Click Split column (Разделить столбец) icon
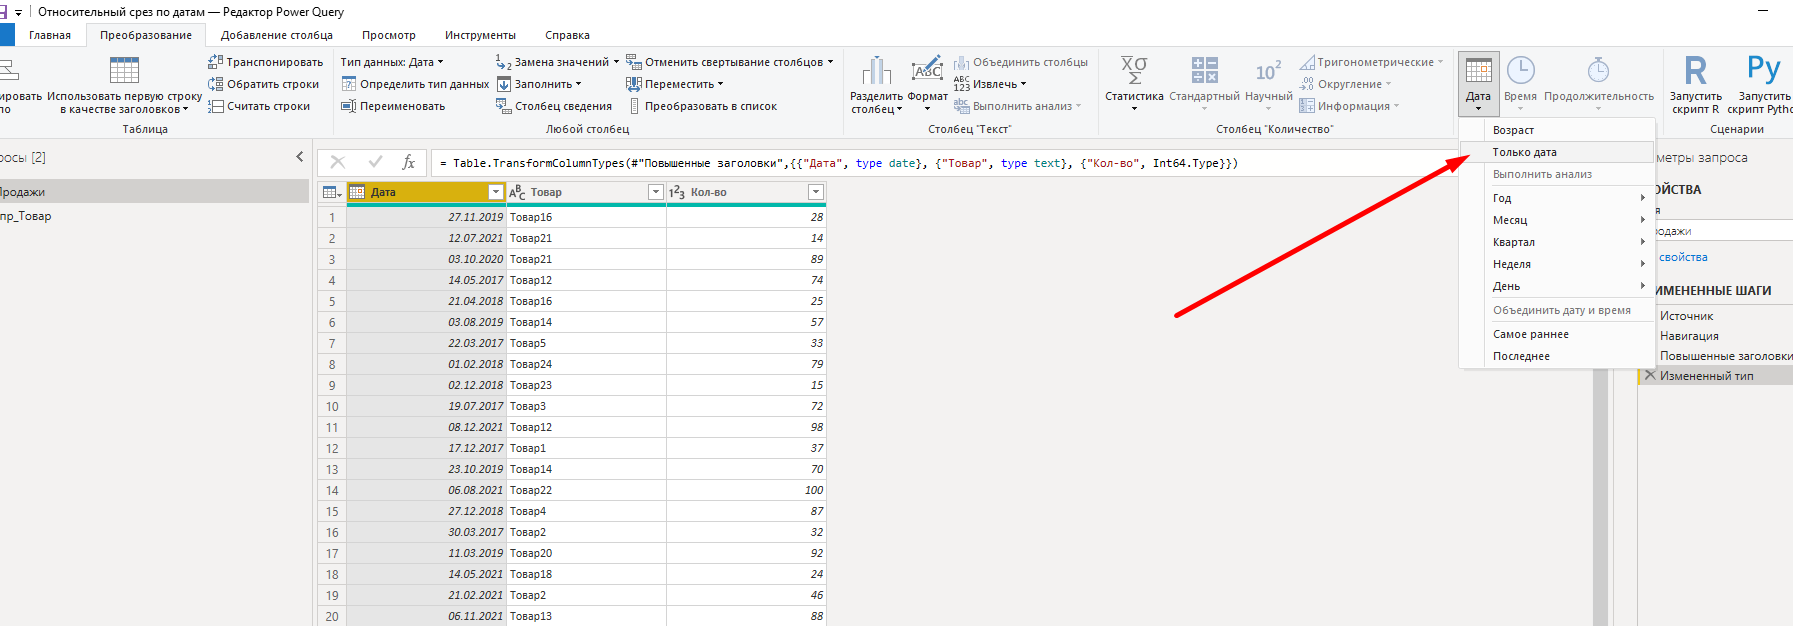The image size is (1793, 626). pyautogui.click(x=876, y=70)
